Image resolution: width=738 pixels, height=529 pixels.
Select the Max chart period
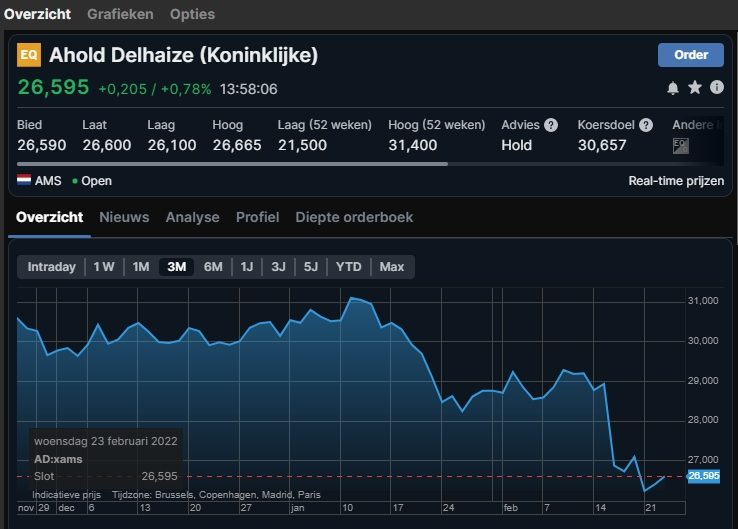coord(392,267)
